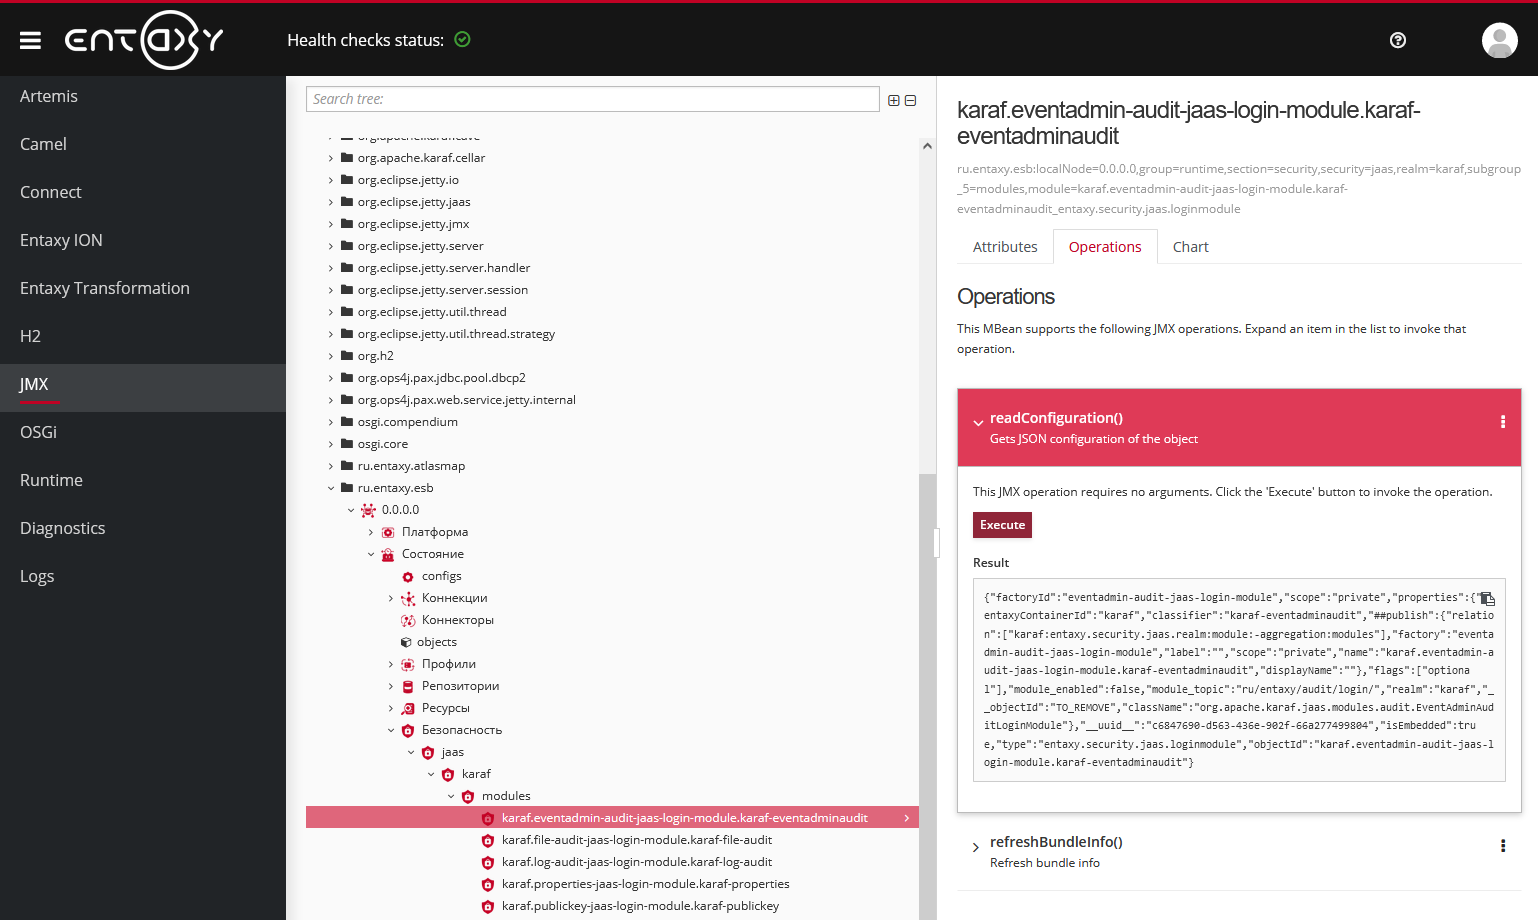Open the kebab menu on refreshBundleInfo()
Image resolution: width=1538 pixels, height=920 pixels.
point(1503,845)
